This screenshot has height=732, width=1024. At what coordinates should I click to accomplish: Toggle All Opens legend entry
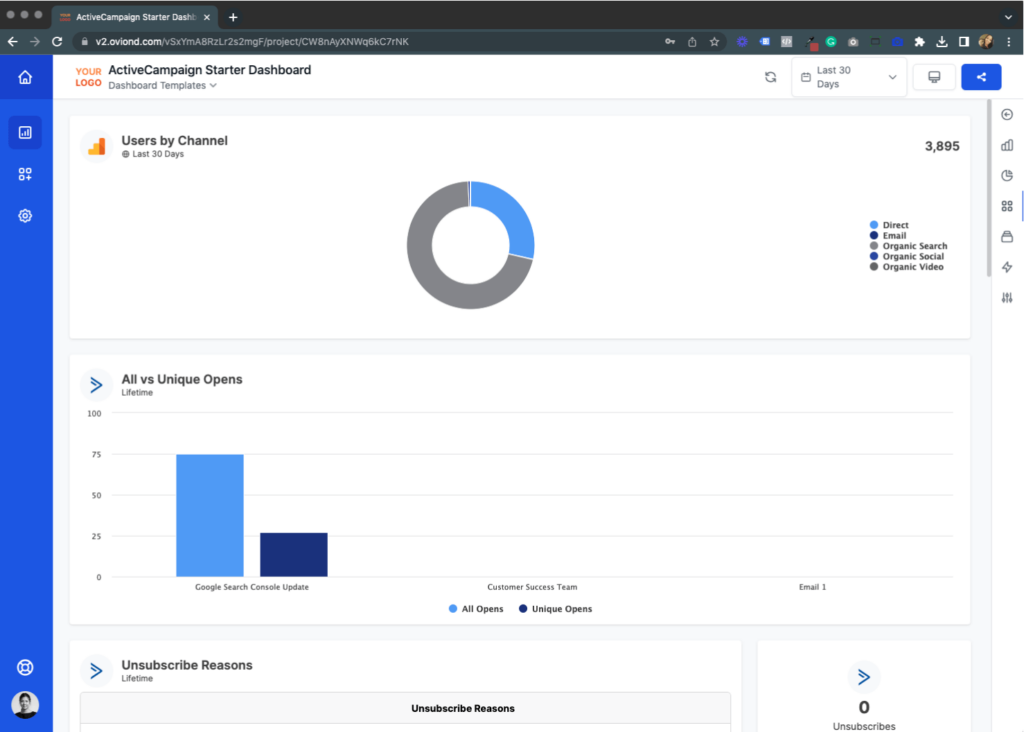476,609
